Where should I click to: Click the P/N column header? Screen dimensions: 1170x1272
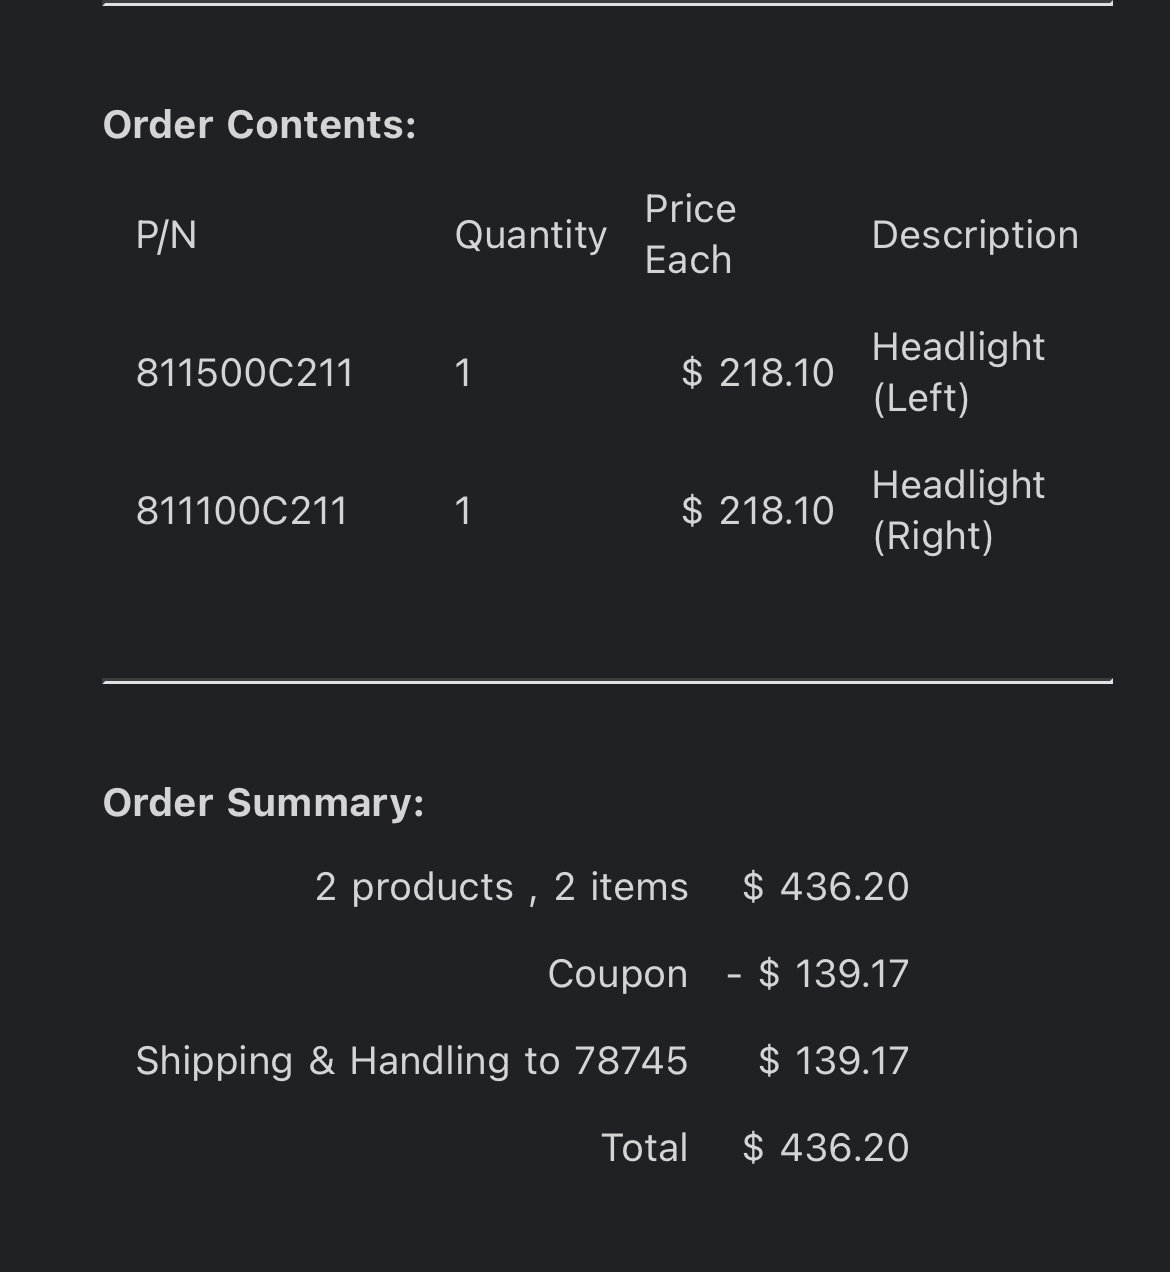(166, 236)
